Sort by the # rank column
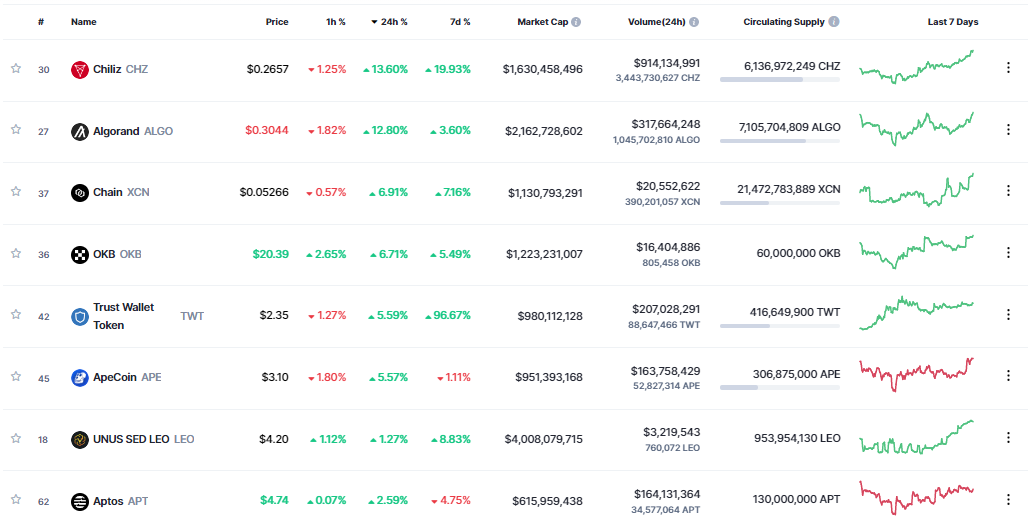The height and width of the screenshot is (520, 1028). click(41, 22)
